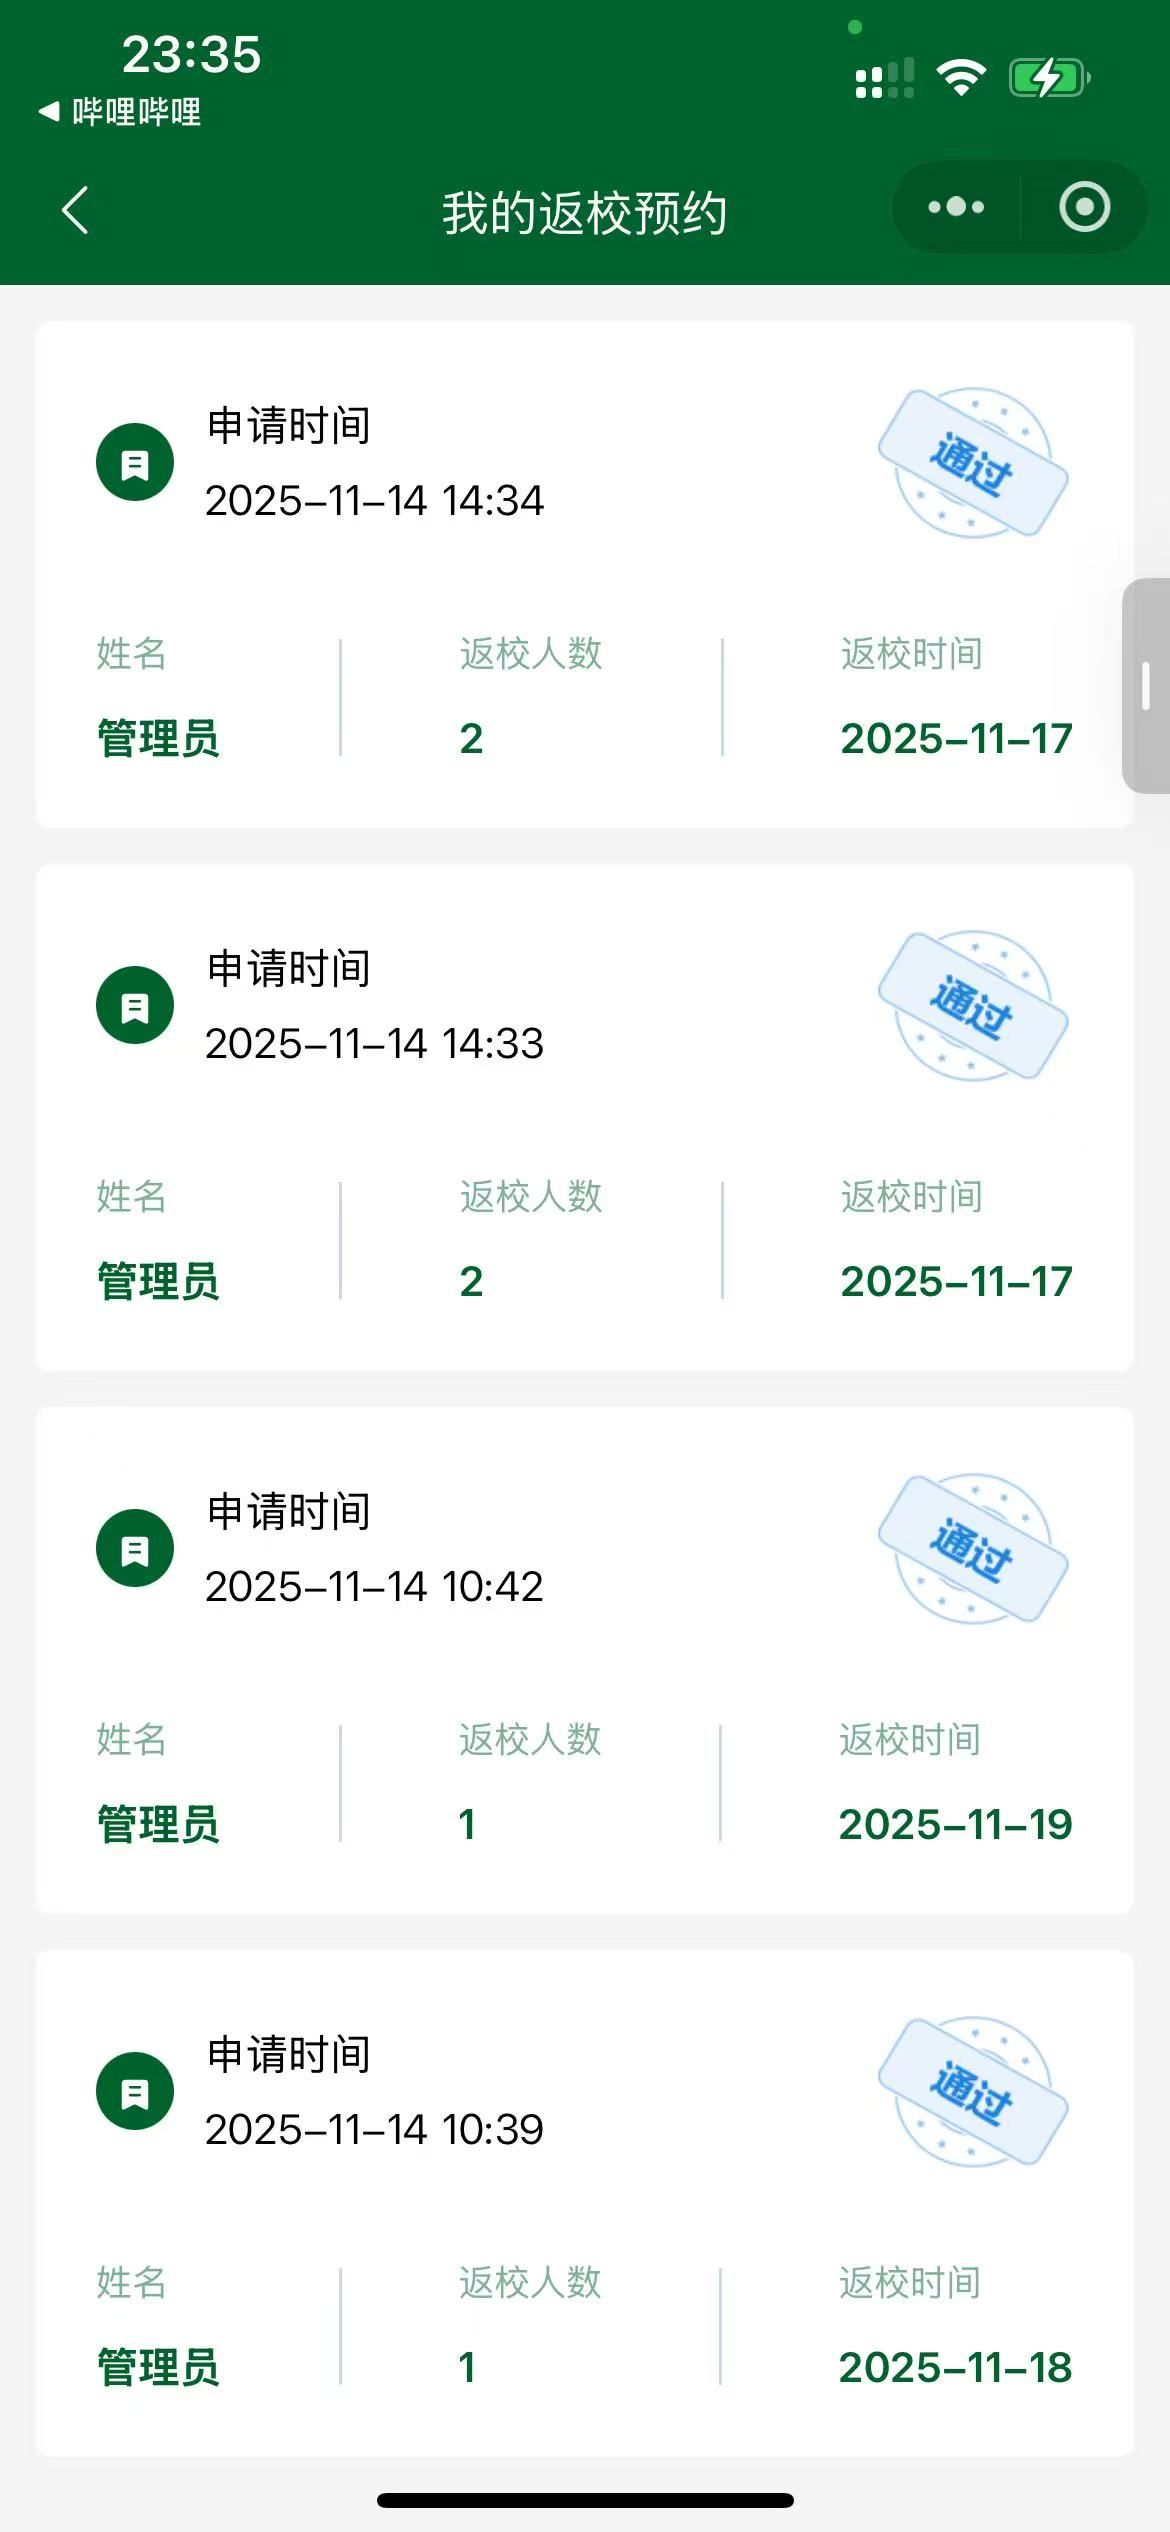Return to 哔哩哔哩 via the status bar link

(120, 112)
